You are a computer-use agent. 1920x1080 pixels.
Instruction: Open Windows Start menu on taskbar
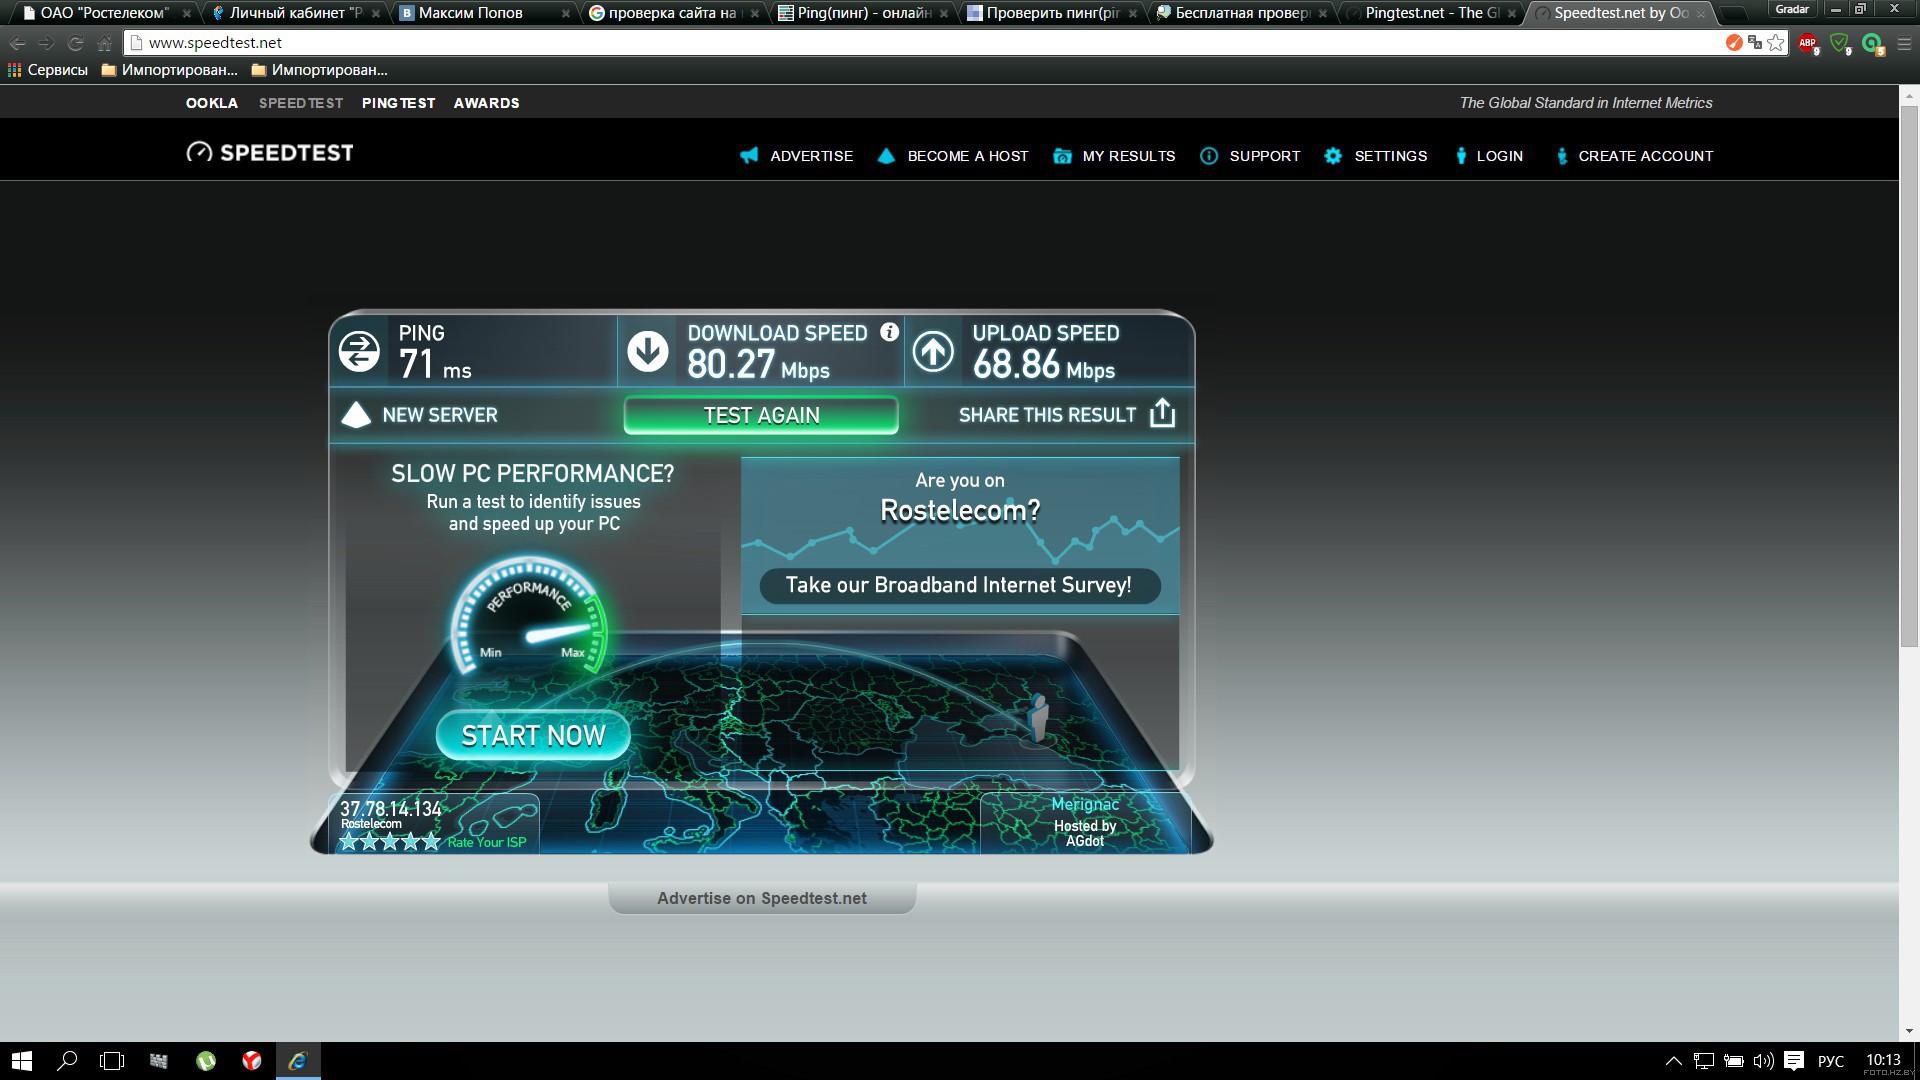click(x=21, y=1061)
